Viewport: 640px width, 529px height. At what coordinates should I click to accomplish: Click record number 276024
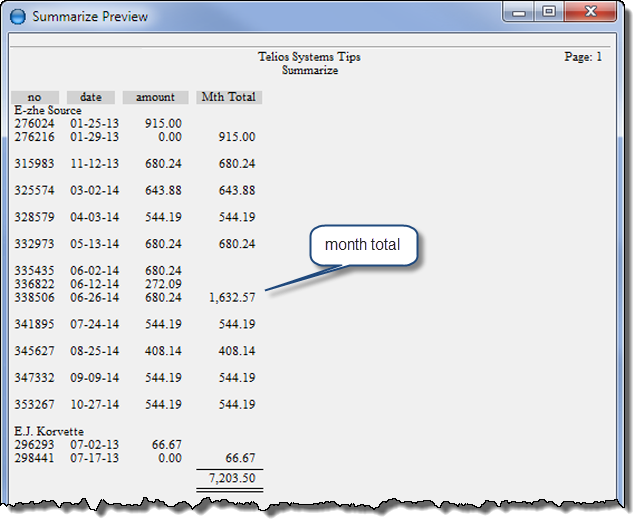click(33, 123)
